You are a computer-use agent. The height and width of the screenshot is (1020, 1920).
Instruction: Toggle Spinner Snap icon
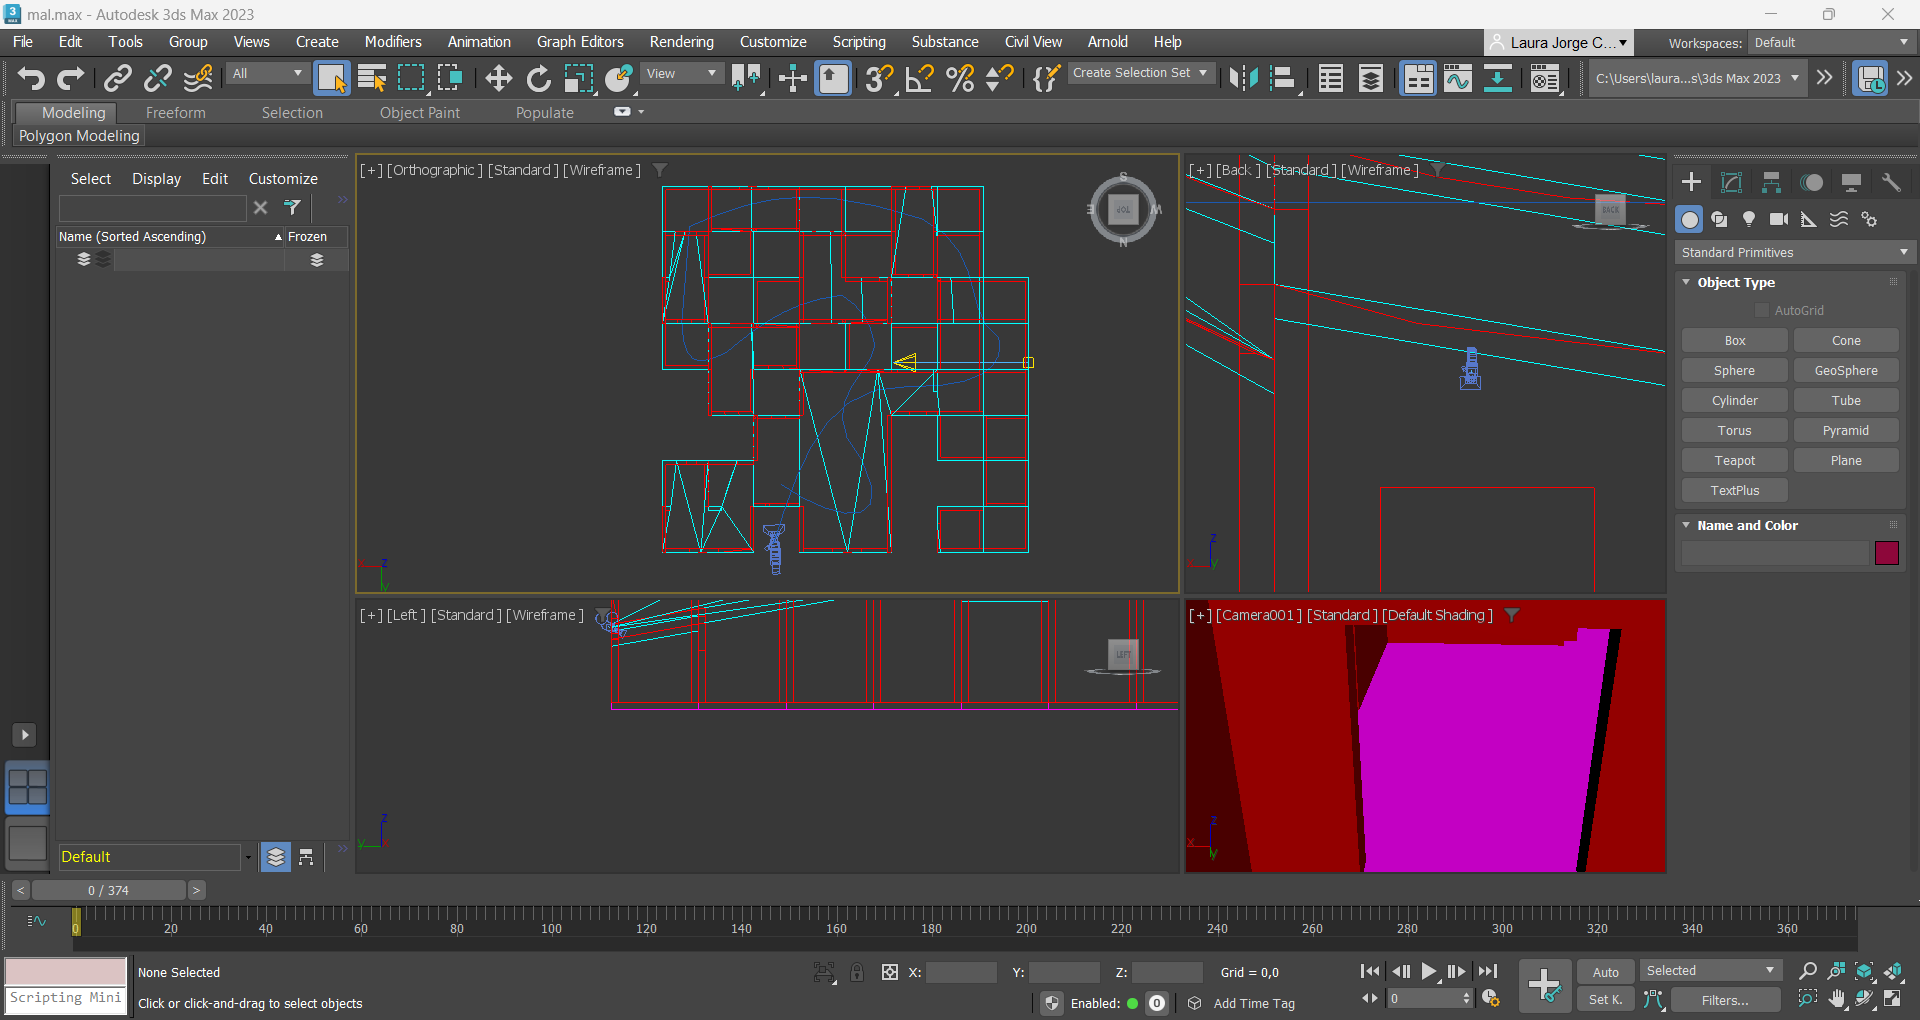(x=999, y=78)
